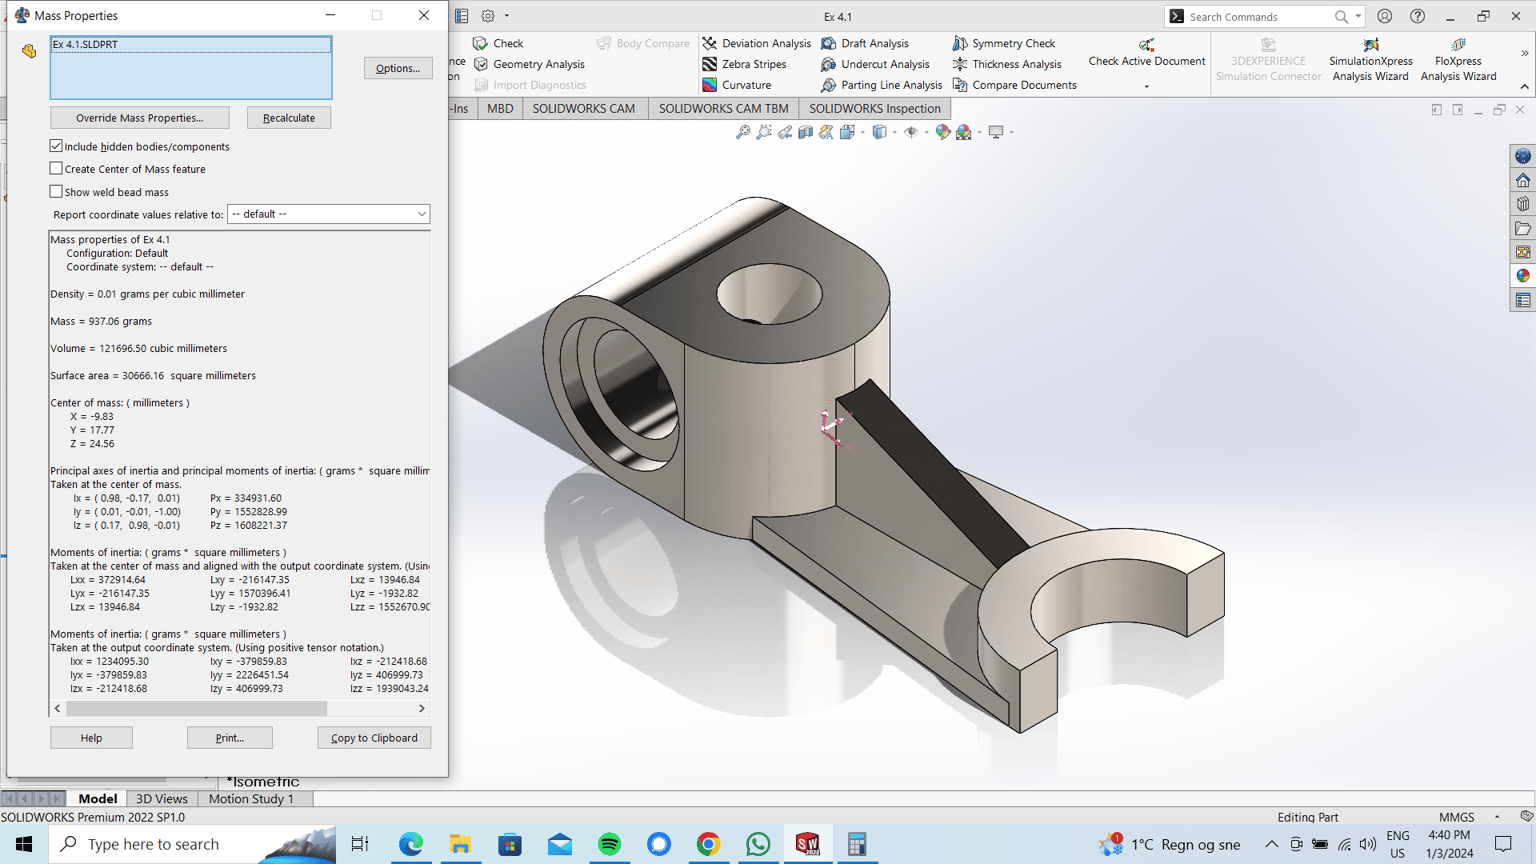Open the Options gear icon

pos(488,16)
